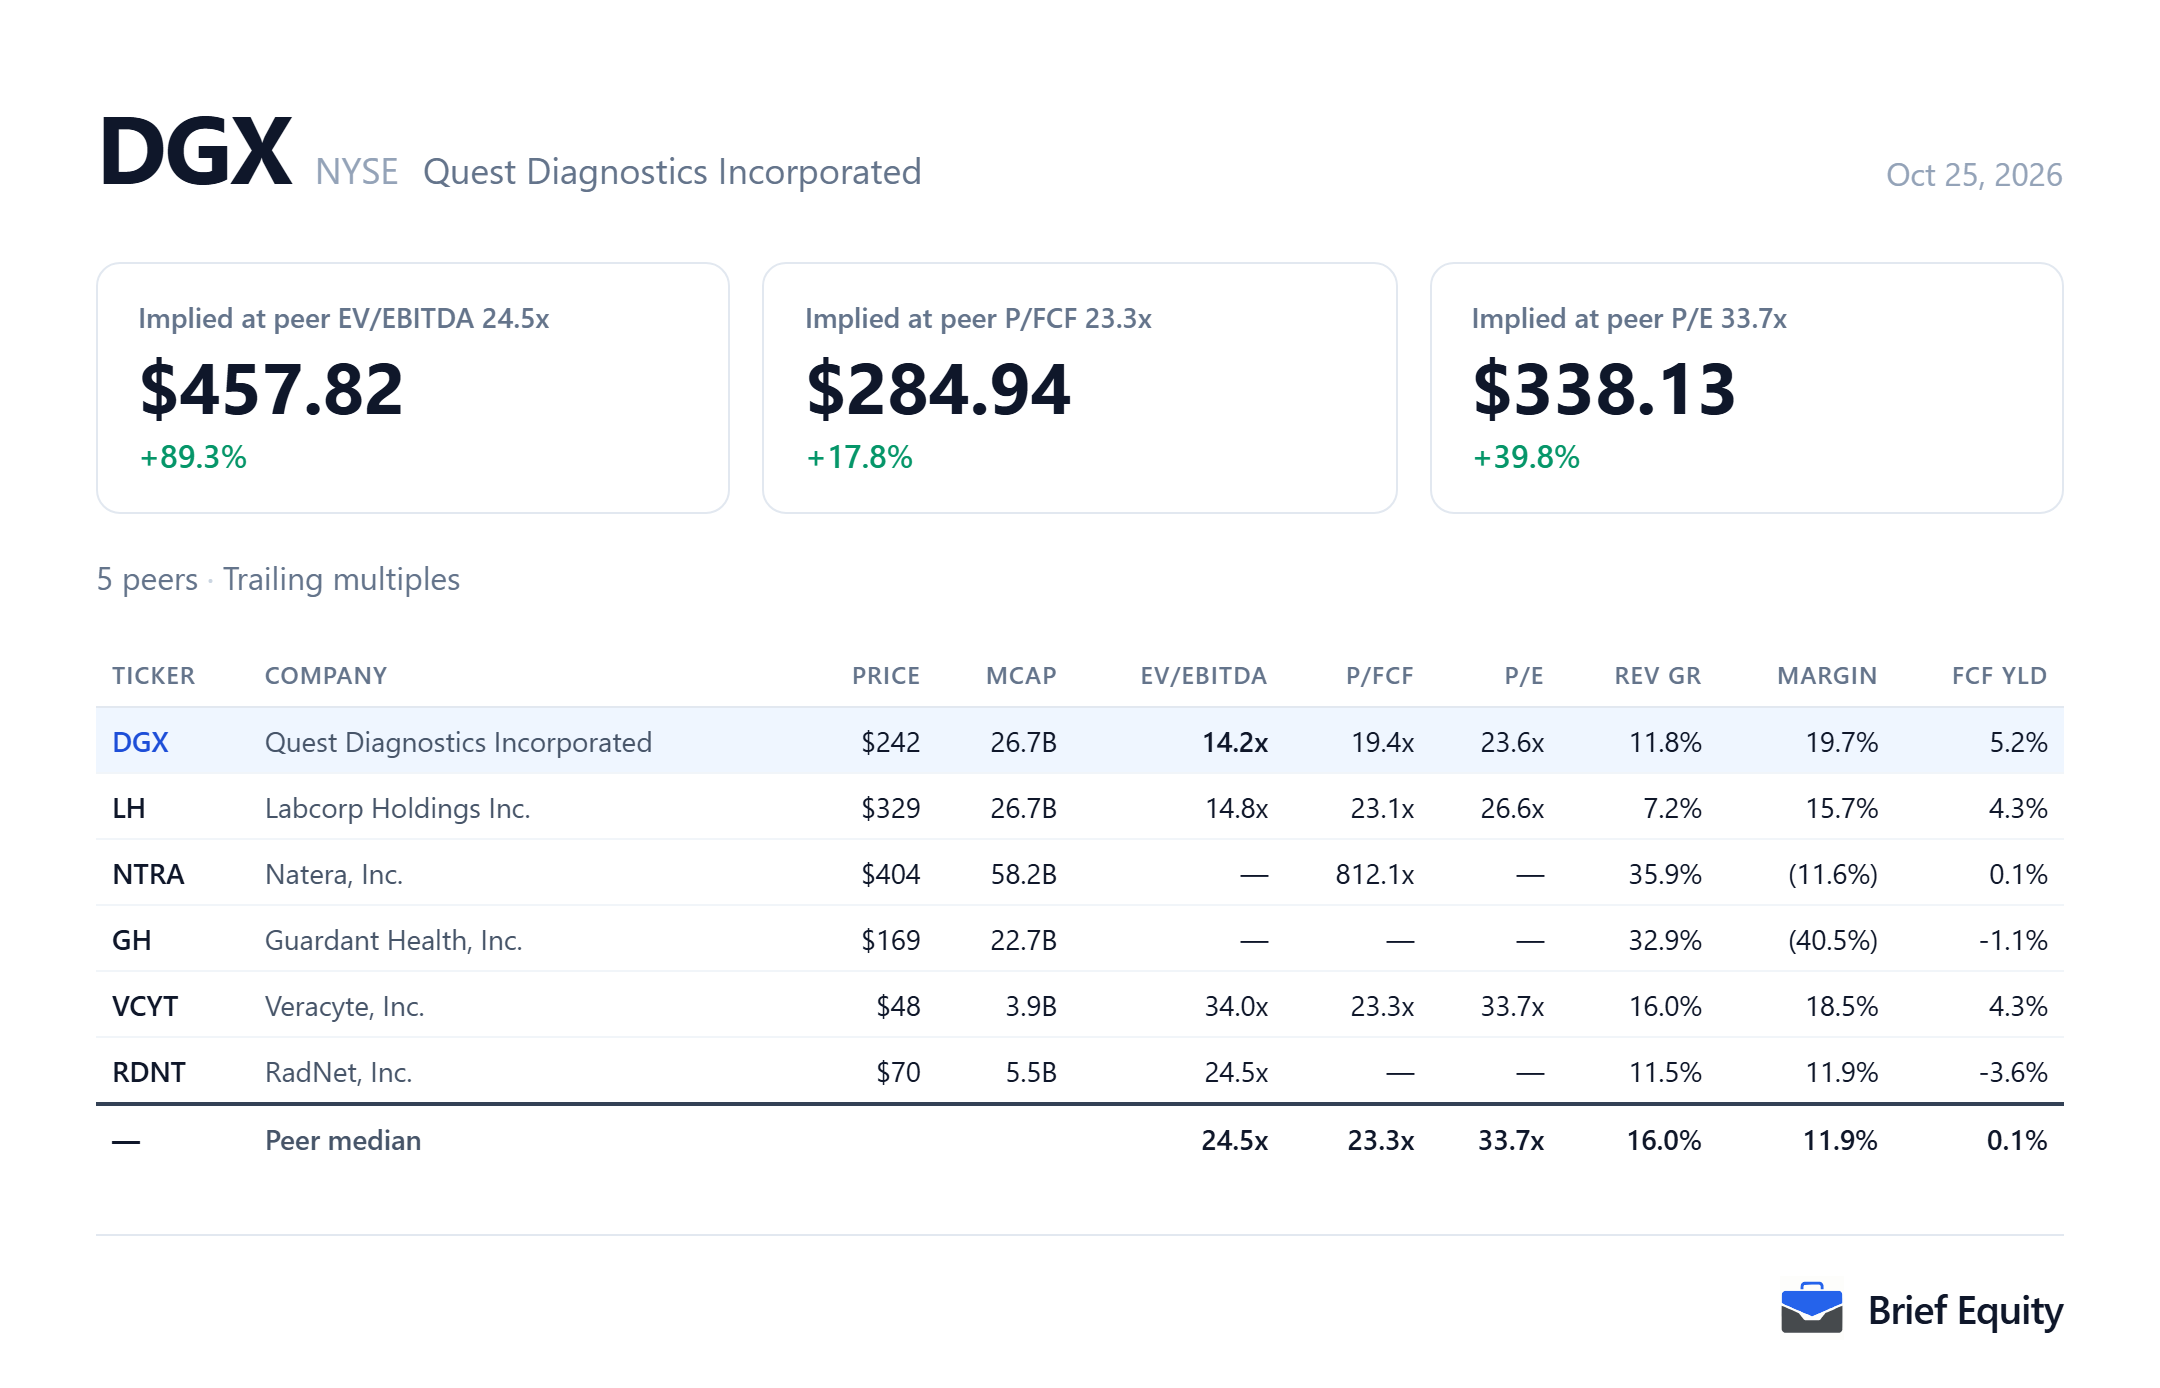Click RadNet, Inc. company name
The height and width of the screenshot is (1388, 2160).
point(338,1072)
